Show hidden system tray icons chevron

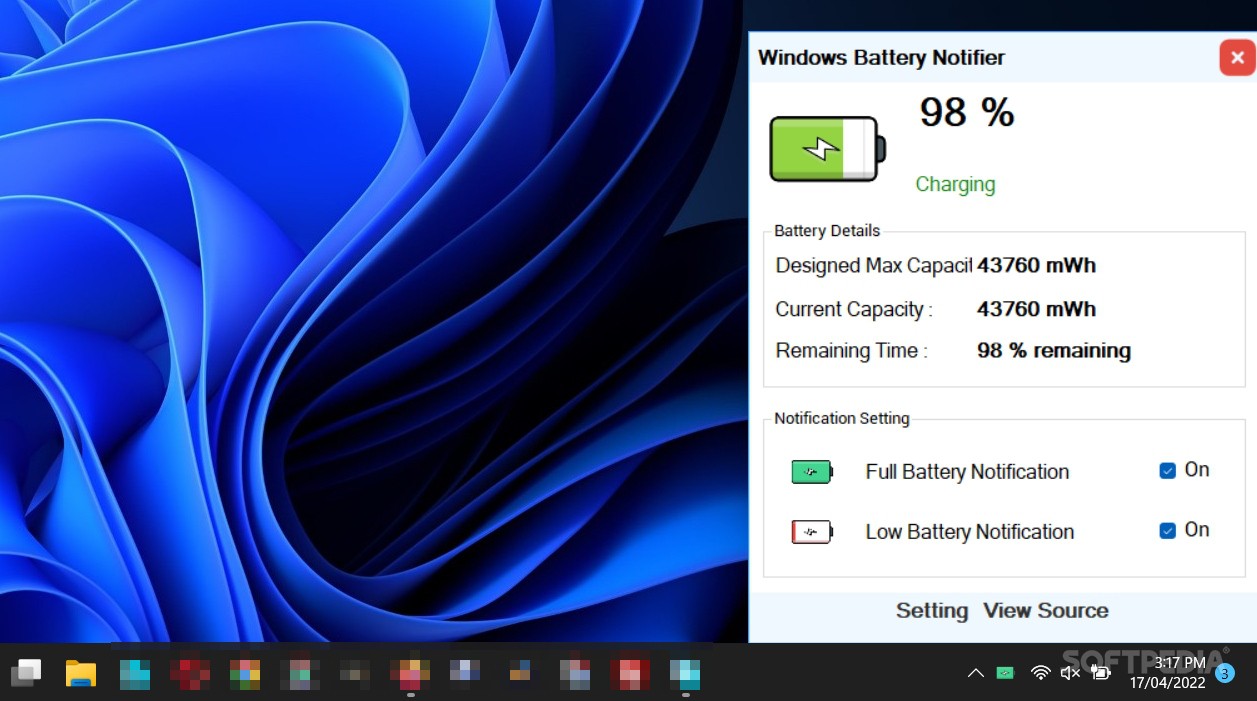pos(975,673)
